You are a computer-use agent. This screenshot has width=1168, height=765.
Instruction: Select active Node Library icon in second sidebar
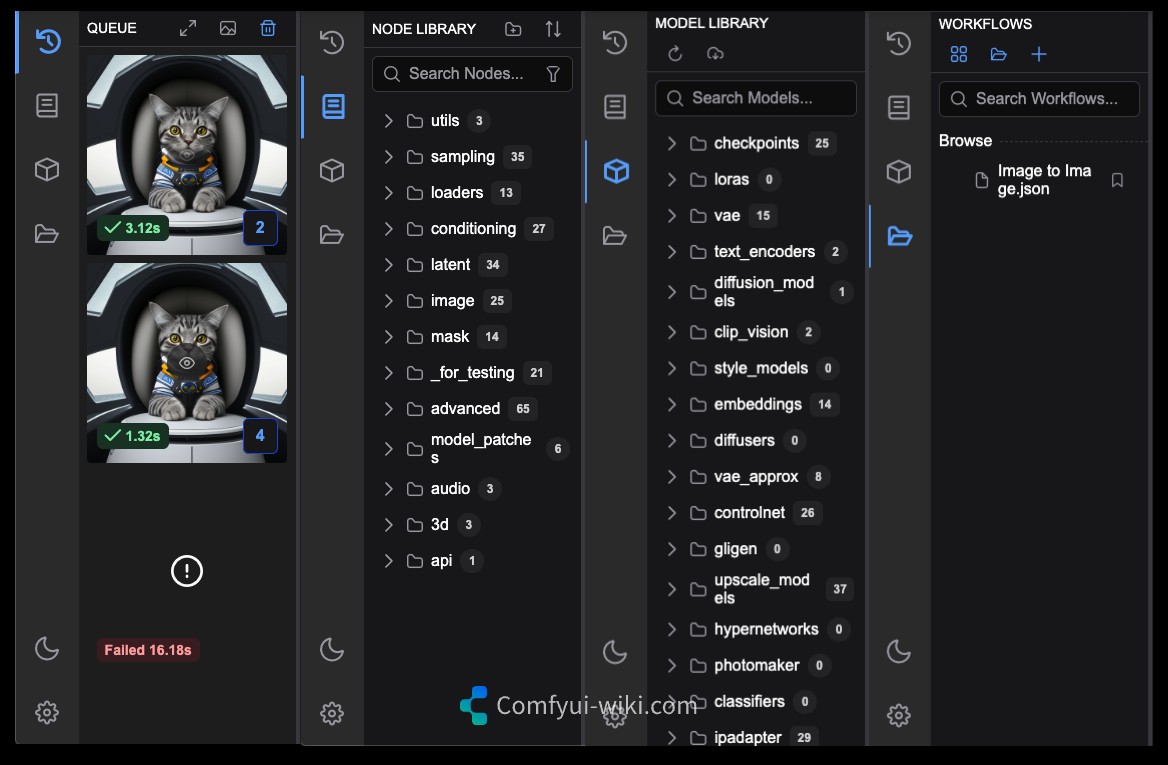(x=333, y=107)
